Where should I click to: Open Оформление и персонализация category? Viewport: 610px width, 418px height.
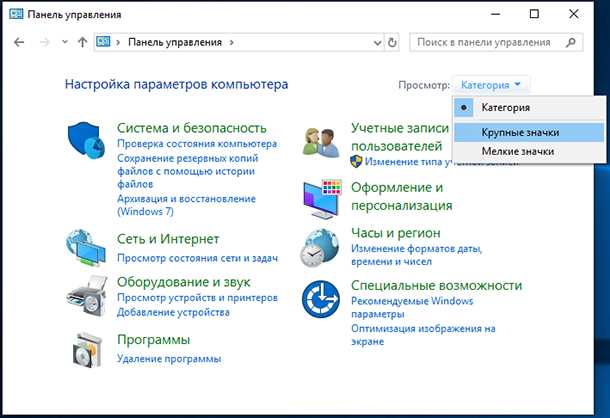point(401,196)
